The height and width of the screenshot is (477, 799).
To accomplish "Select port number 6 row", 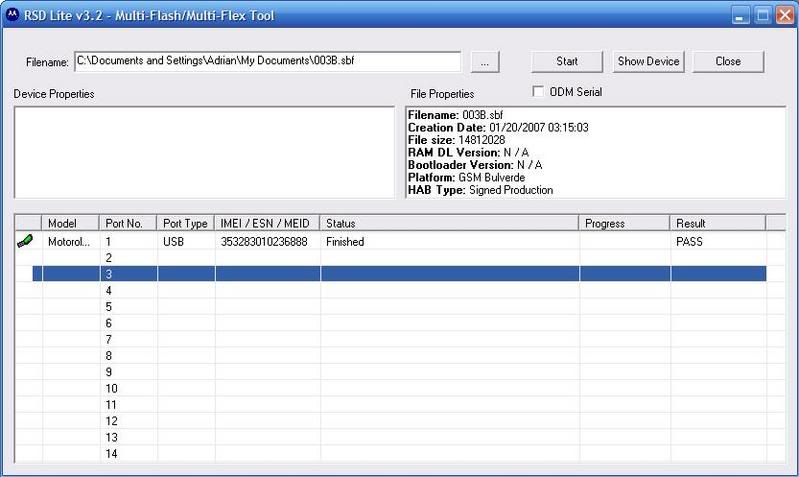I will [400, 323].
